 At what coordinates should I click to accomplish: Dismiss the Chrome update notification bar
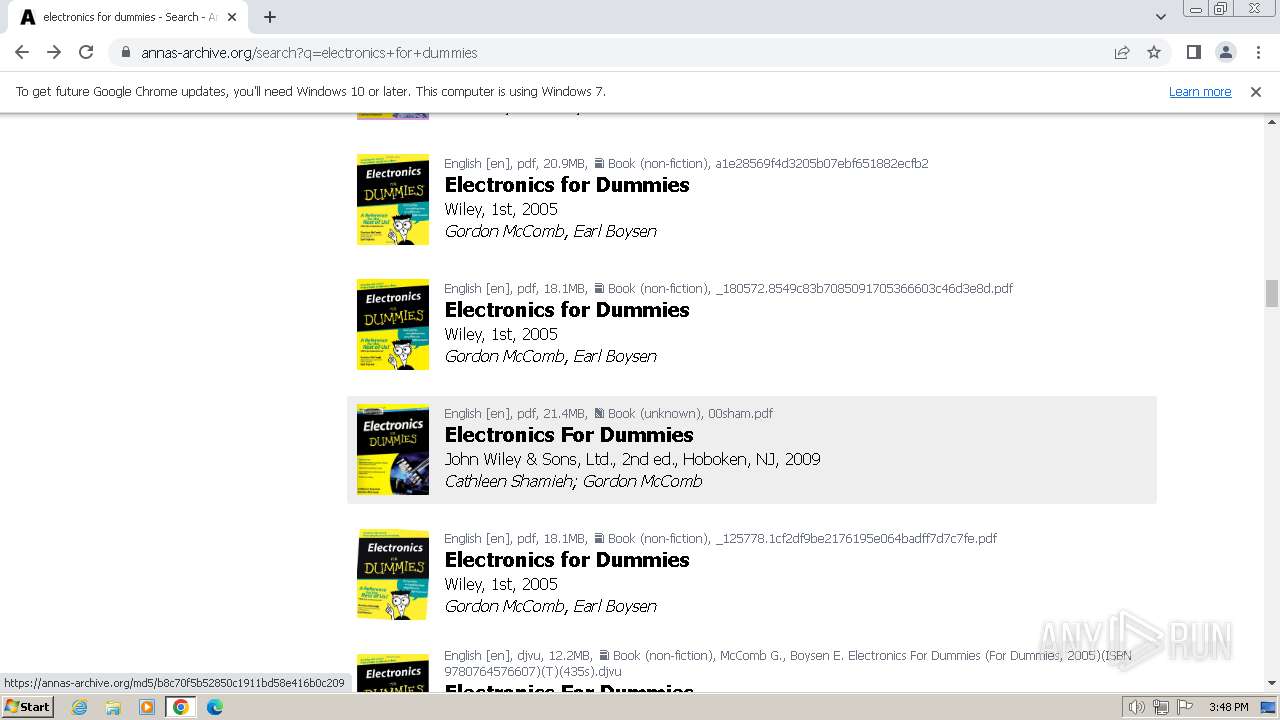[1256, 91]
